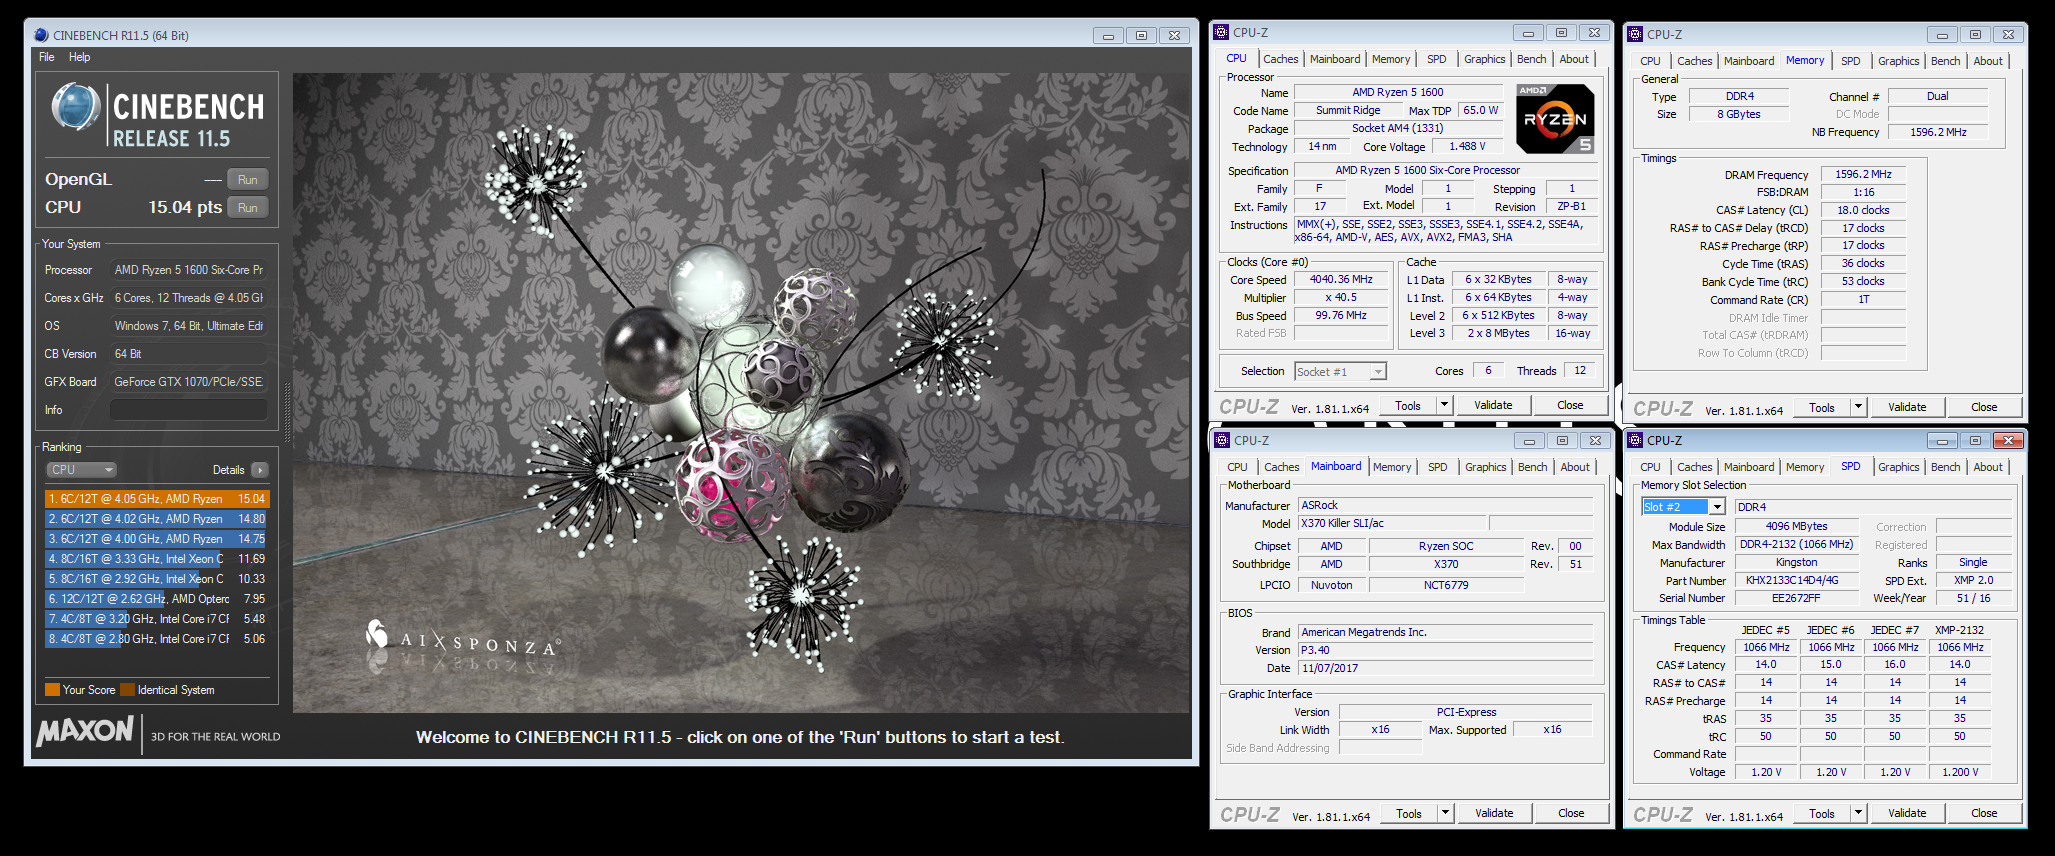Open SPD tab in Memory CPU-Z window
The width and height of the screenshot is (2055, 856).
point(1851,61)
